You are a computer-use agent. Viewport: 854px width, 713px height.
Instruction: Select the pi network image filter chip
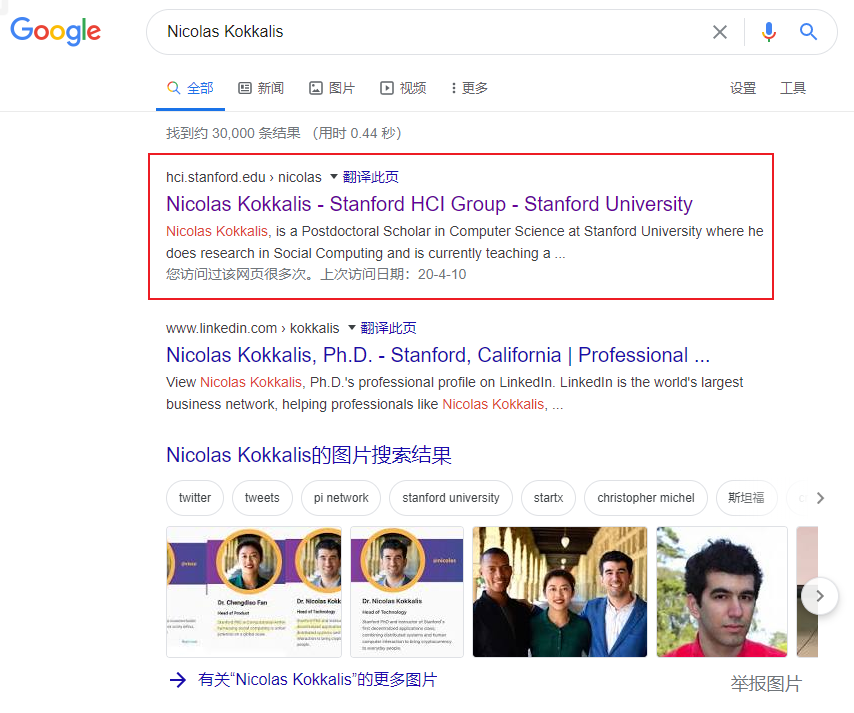pyautogui.click(x=340, y=498)
